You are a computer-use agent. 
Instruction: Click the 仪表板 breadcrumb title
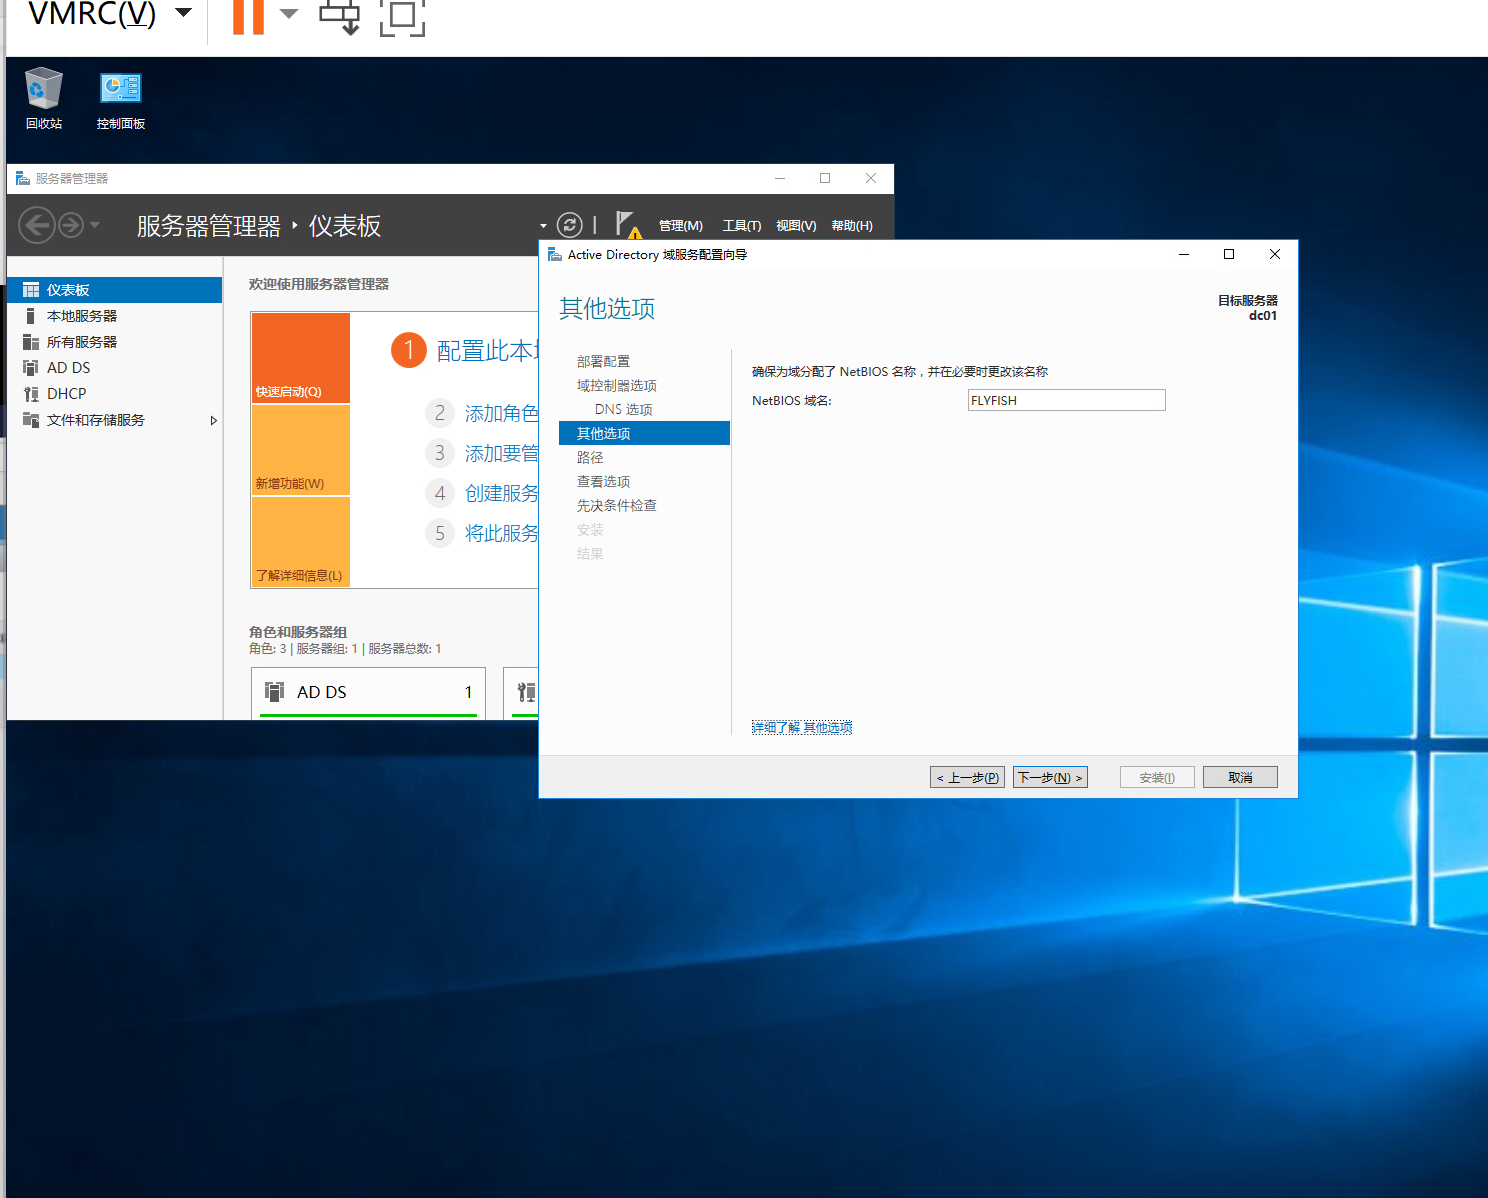click(345, 226)
